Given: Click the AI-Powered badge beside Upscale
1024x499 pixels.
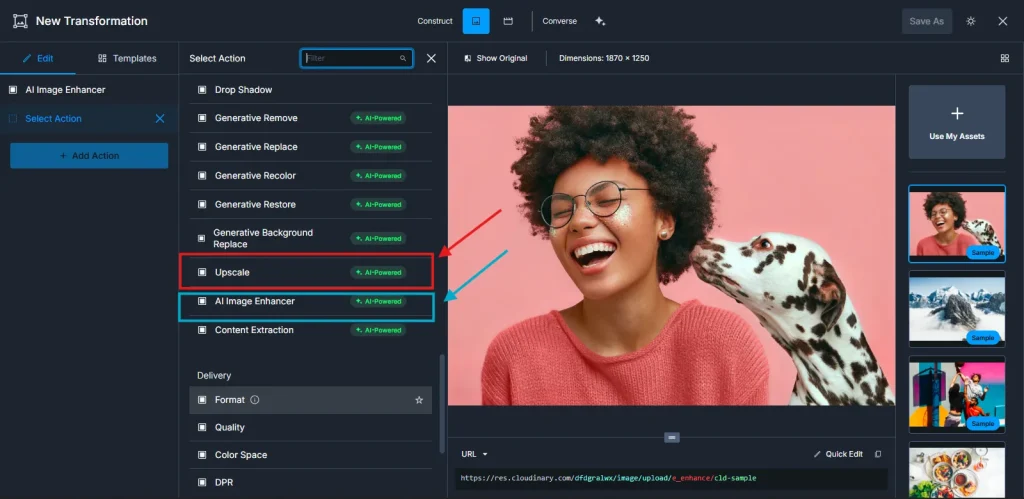Looking at the screenshot, I should pyautogui.click(x=378, y=272).
